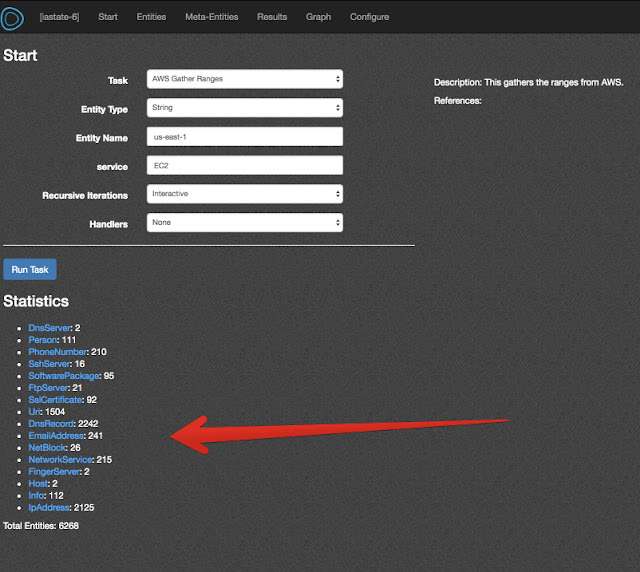Click the Start page heading
640x572 pixels.
pos(20,56)
